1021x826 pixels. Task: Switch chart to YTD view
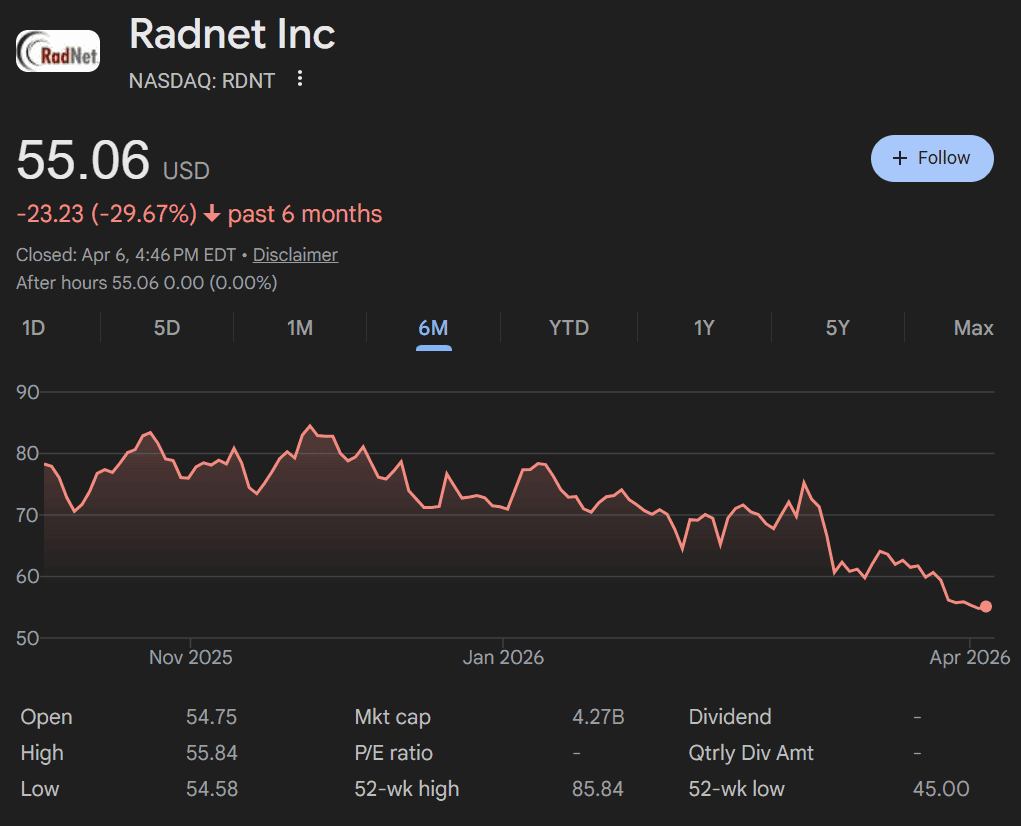click(x=569, y=328)
